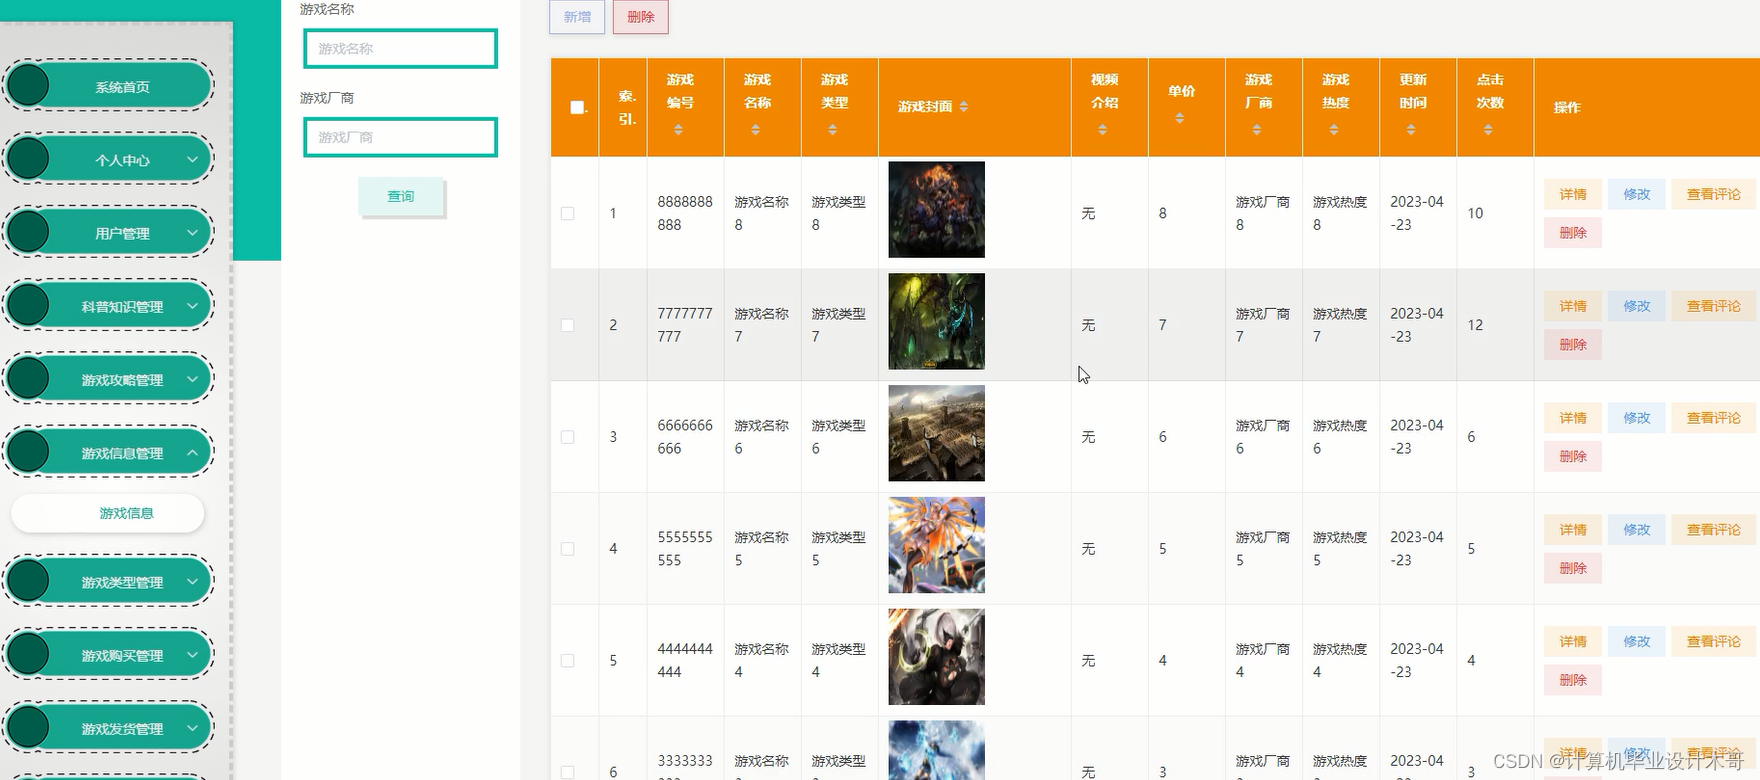
Task: Click the 查询 search button
Action: point(401,196)
